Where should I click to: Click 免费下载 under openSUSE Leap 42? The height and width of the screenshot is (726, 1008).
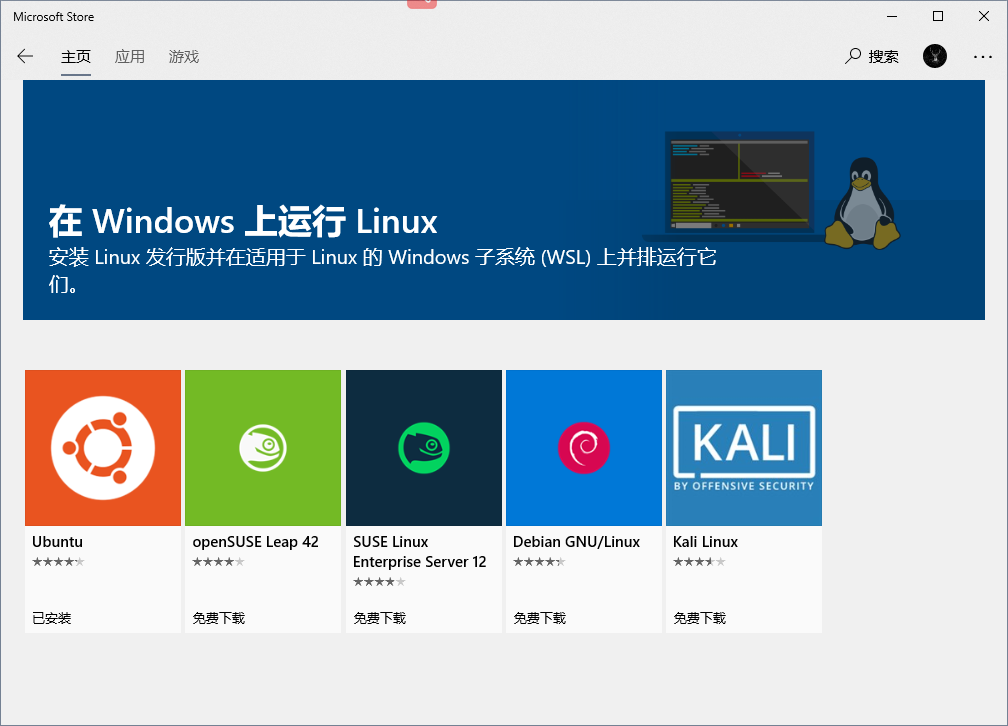coord(219,618)
